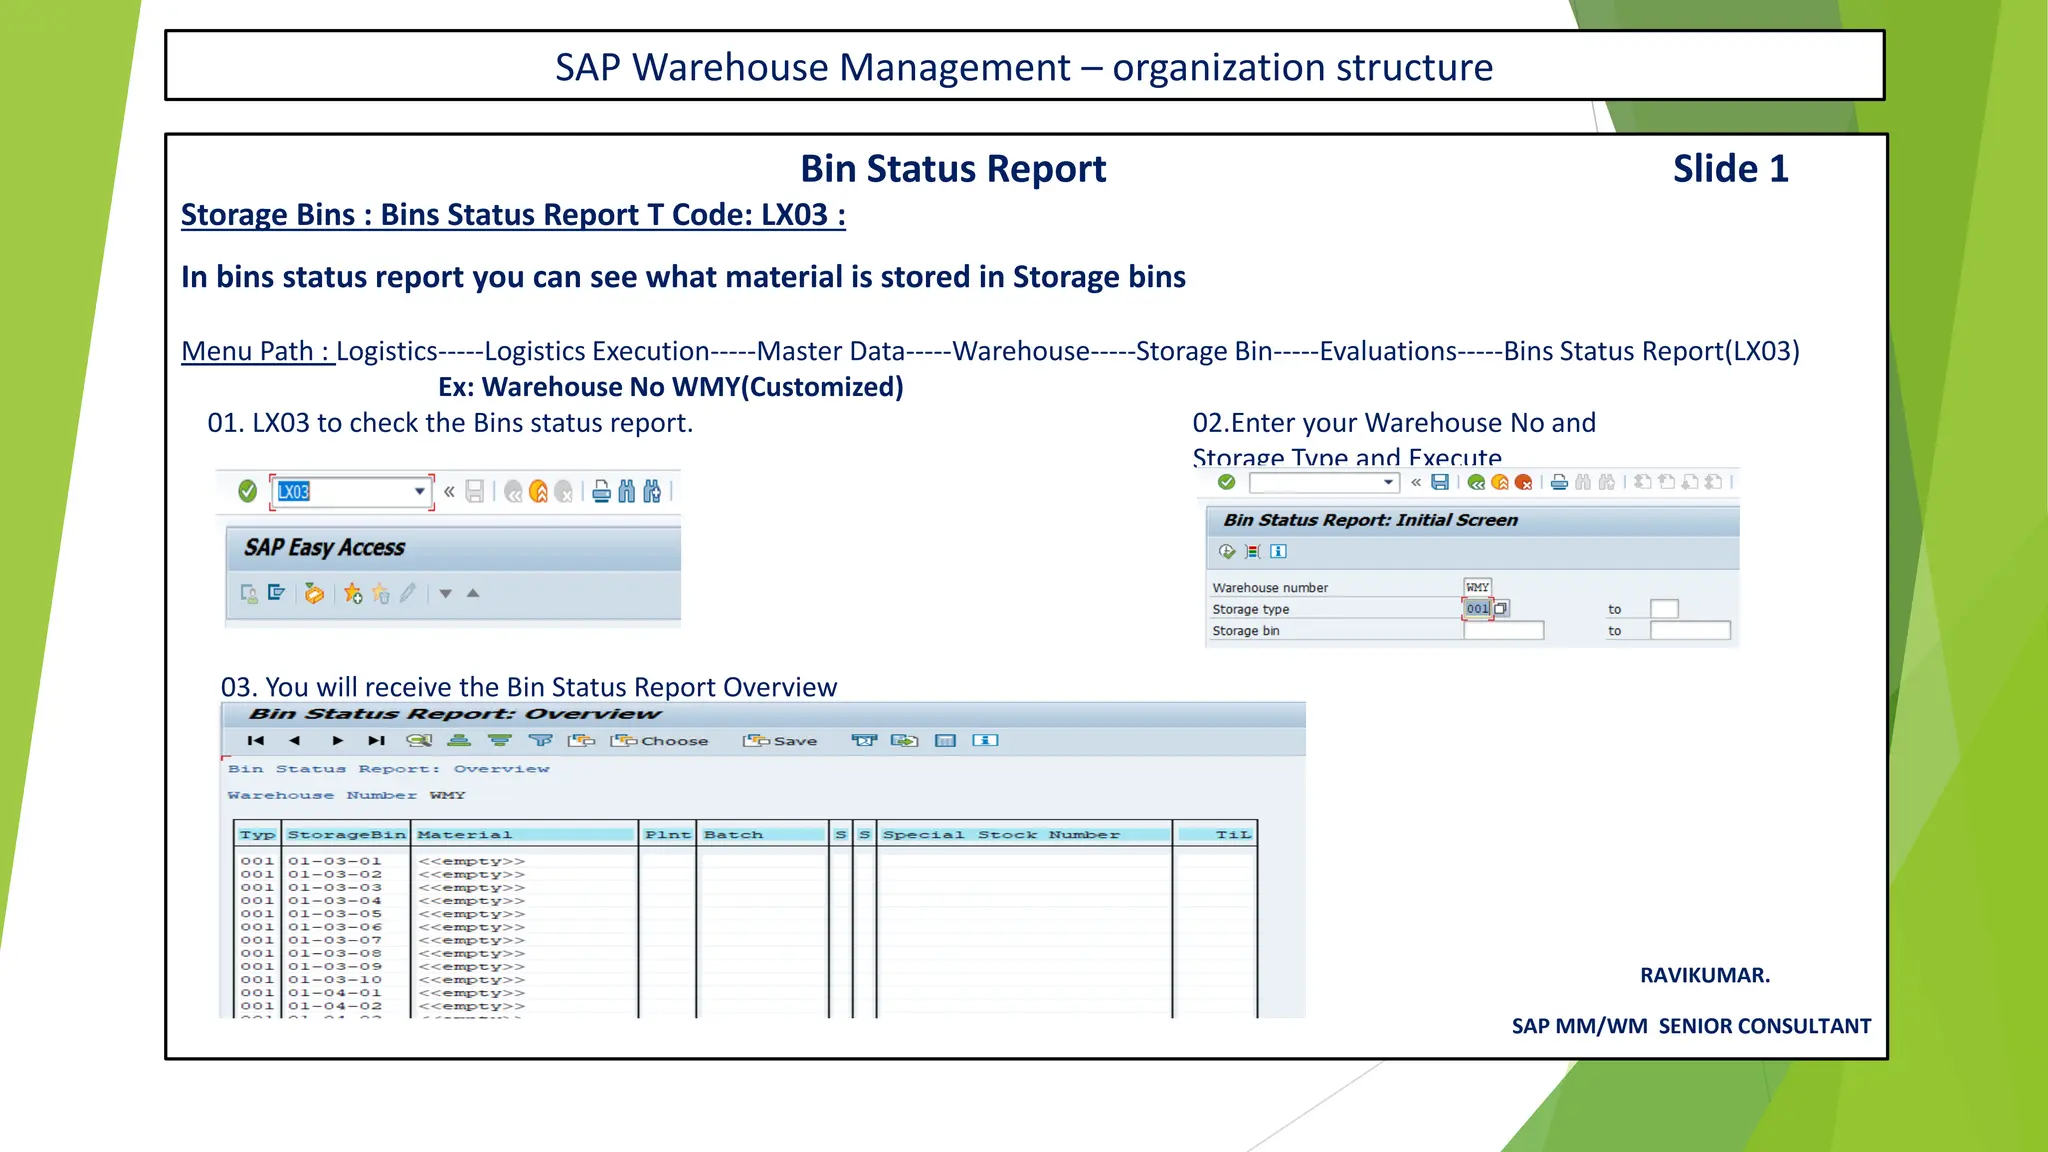Viewport: 2048px width, 1152px height.
Task: Click Move Favorites Down triangle
Action: click(x=446, y=594)
